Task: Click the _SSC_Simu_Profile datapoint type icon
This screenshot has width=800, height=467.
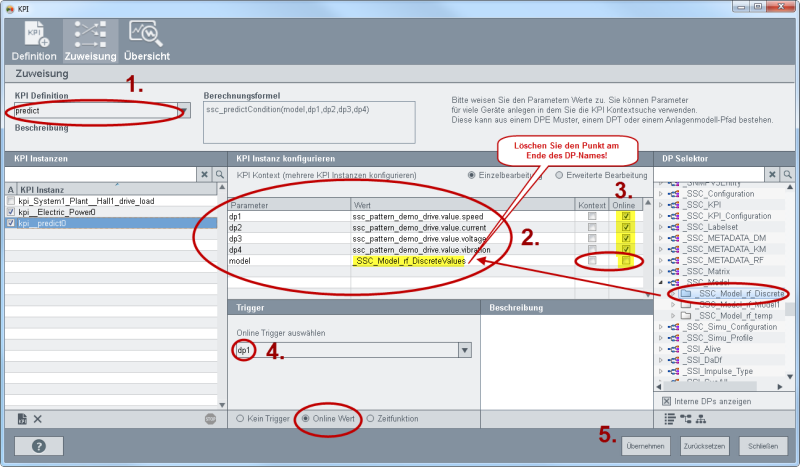Action: click(x=673, y=338)
